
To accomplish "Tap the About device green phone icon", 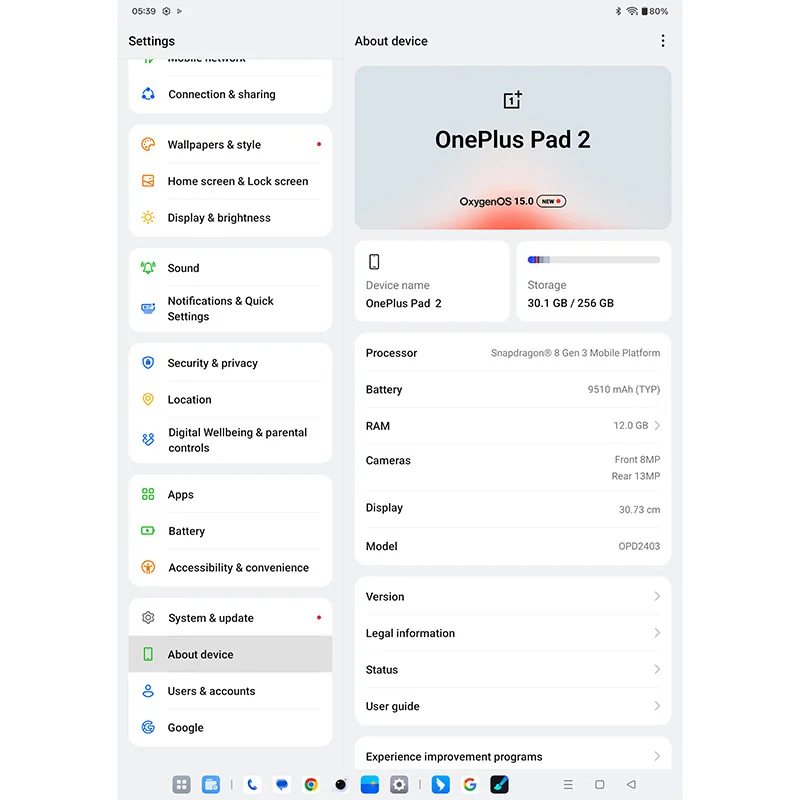I will (148, 654).
